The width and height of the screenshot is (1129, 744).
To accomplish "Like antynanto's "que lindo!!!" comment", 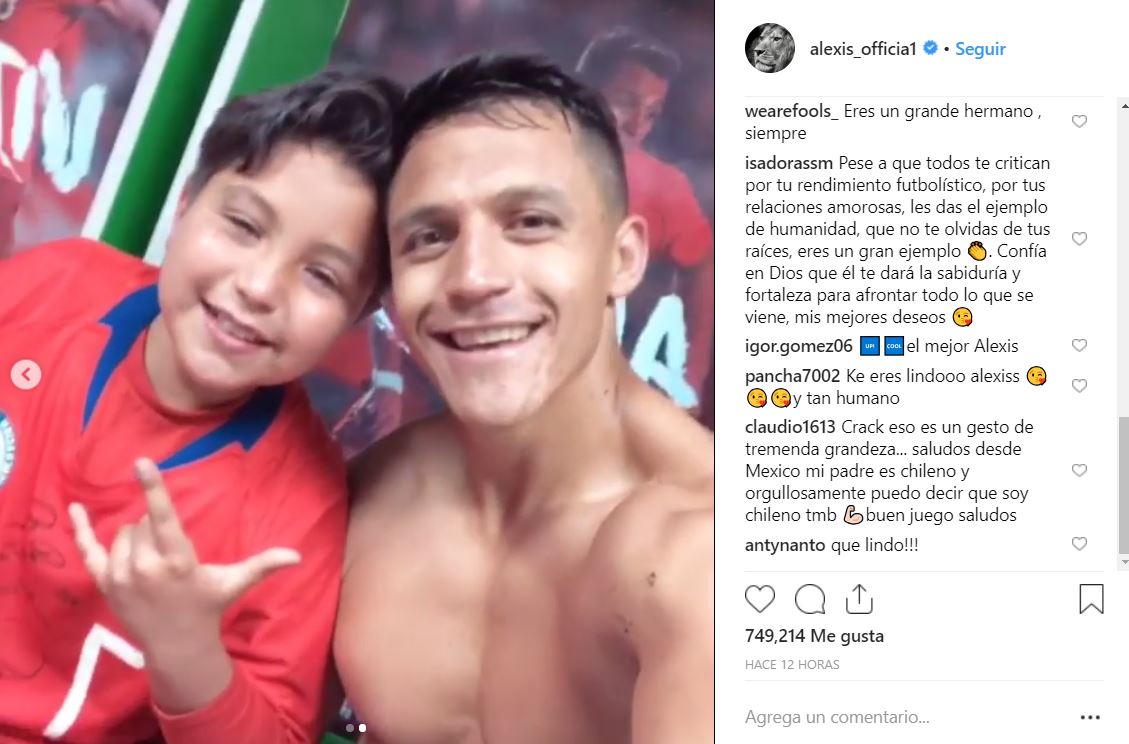I will (1079, 544).
